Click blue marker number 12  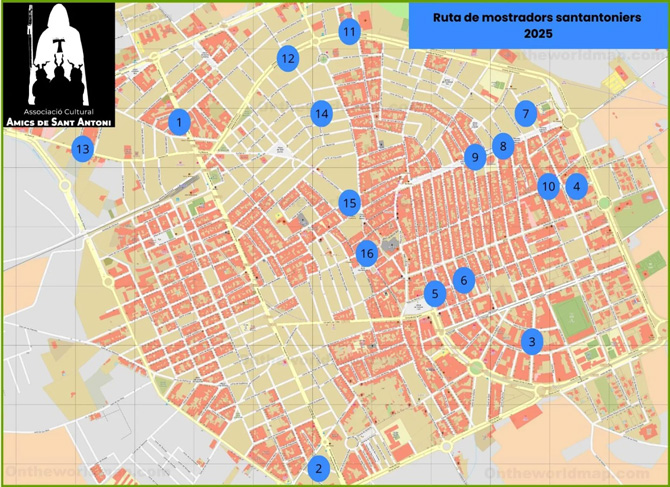pos(288,58)
